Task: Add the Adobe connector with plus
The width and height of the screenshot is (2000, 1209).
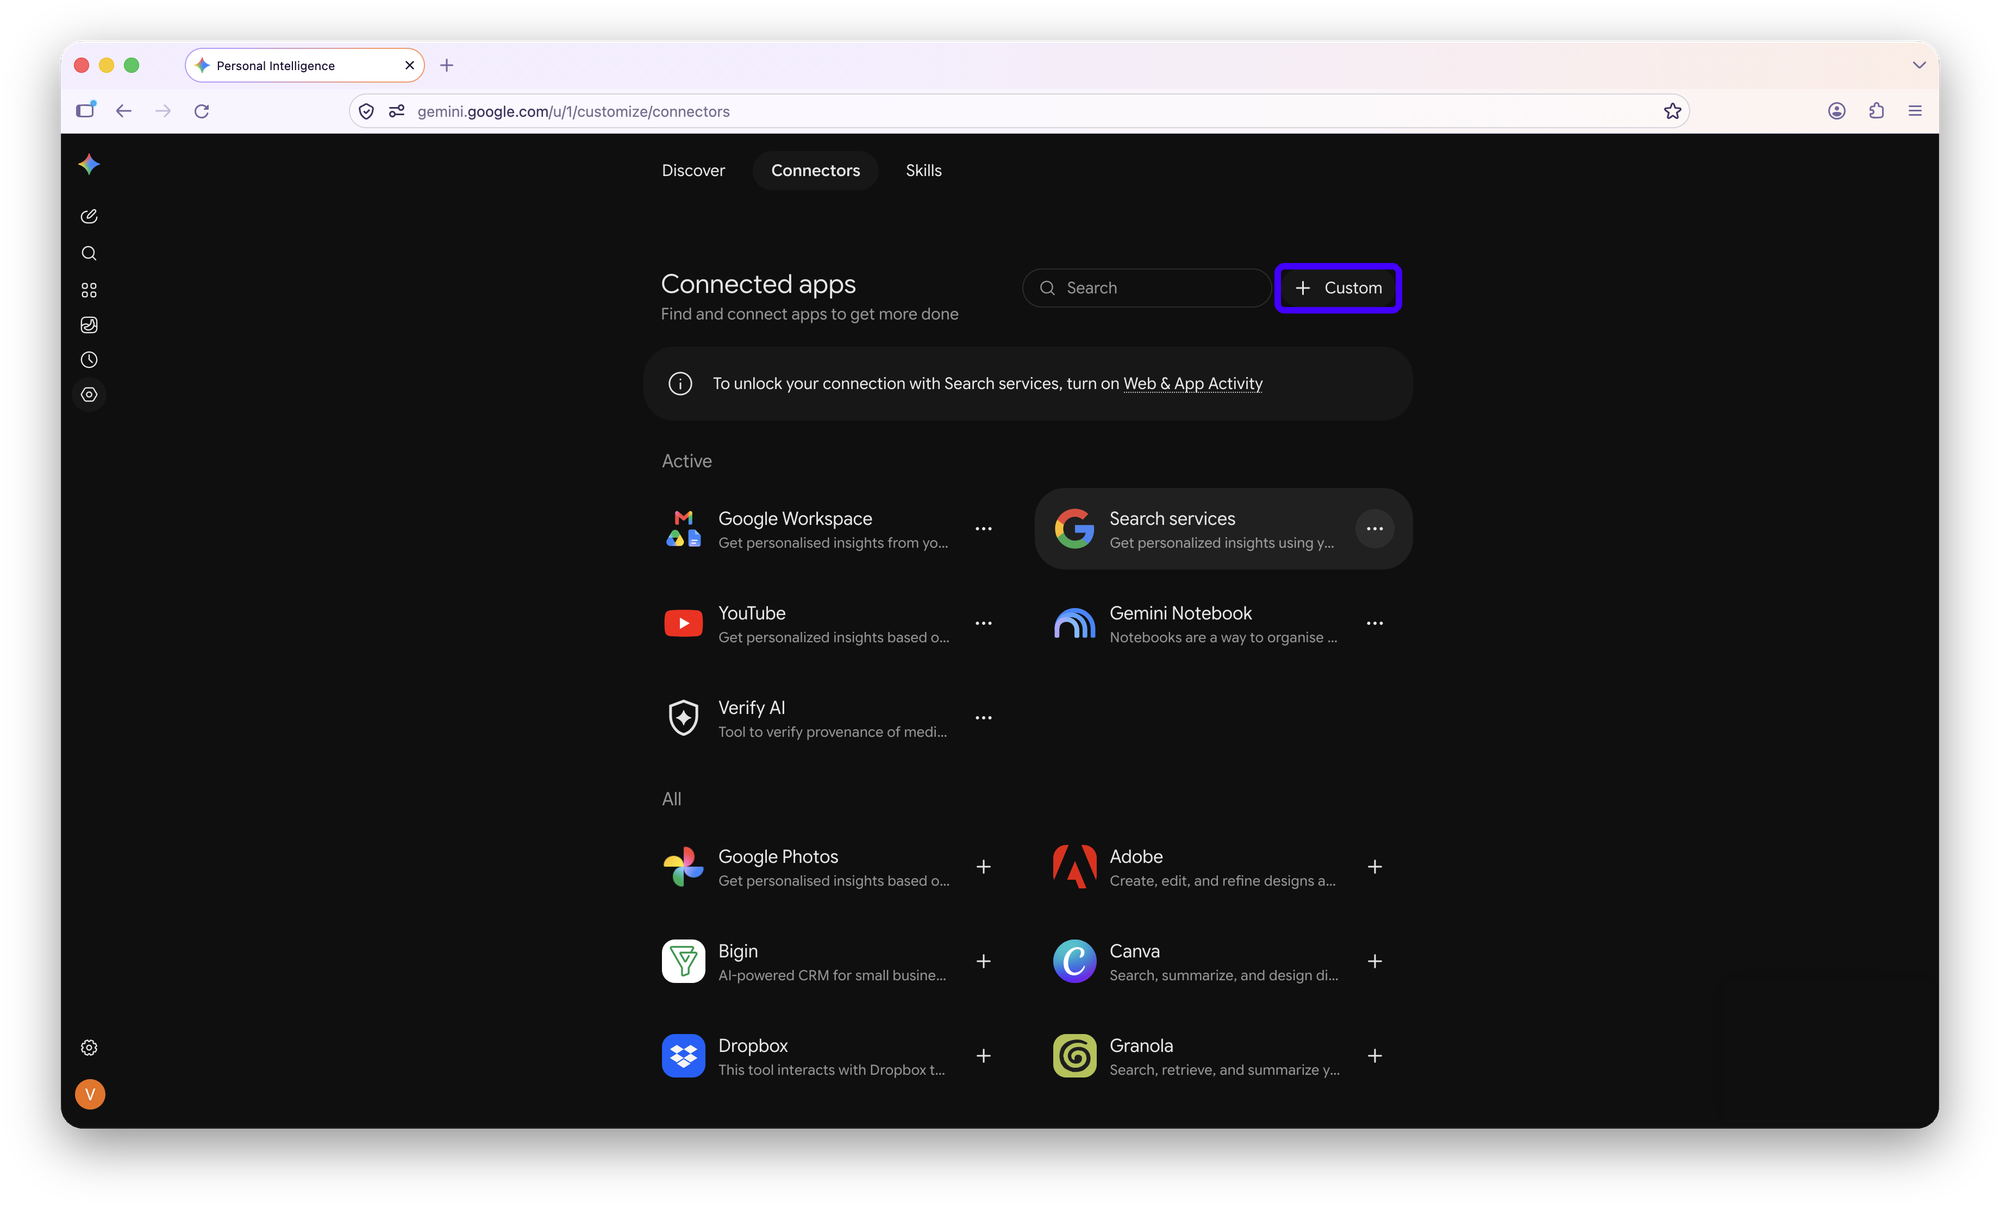Action: (1375, 867)
